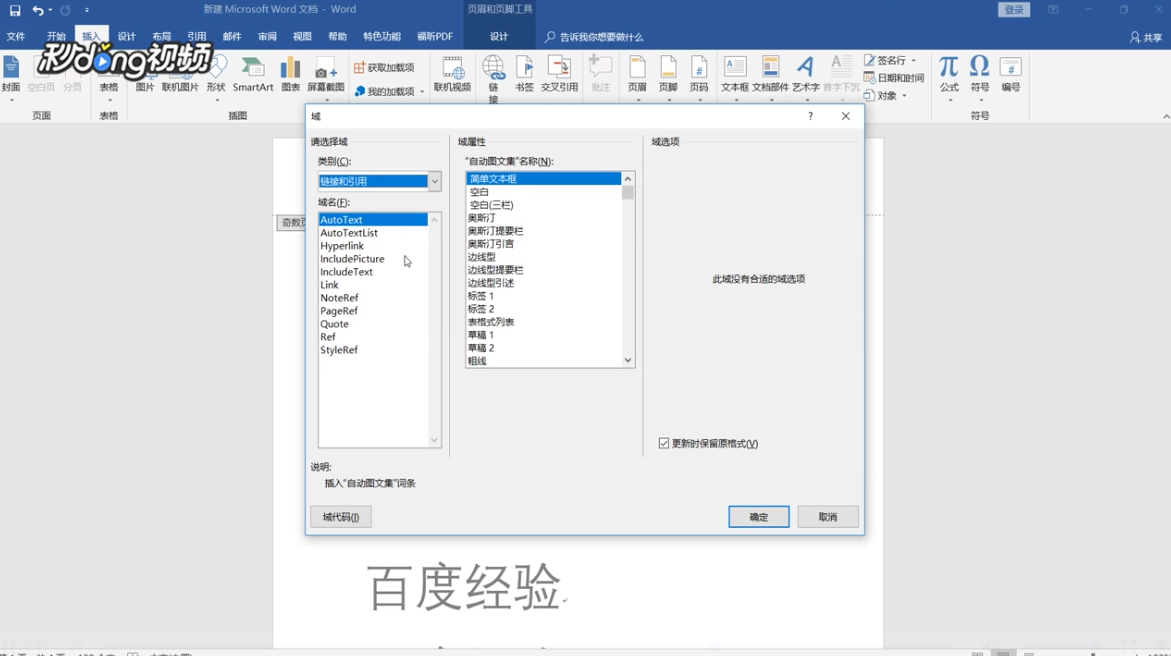
Task: Select IncludePicture field name
Action: point(373,259)
